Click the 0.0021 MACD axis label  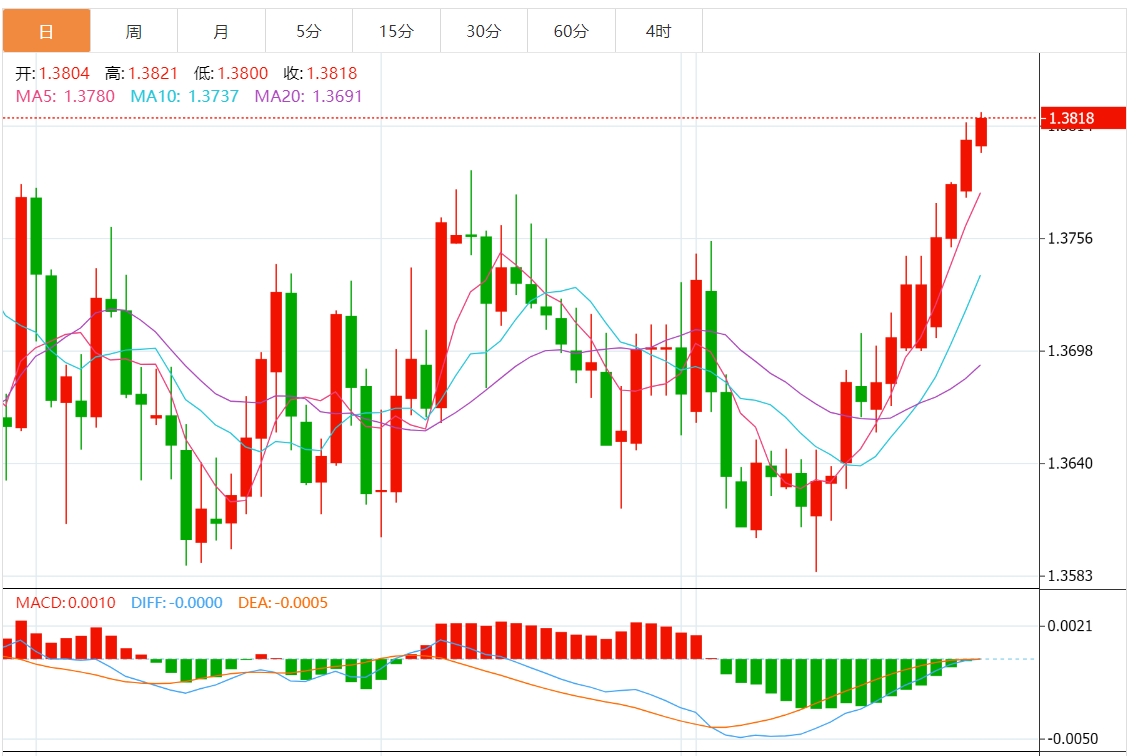click(x=1070, y=626)
